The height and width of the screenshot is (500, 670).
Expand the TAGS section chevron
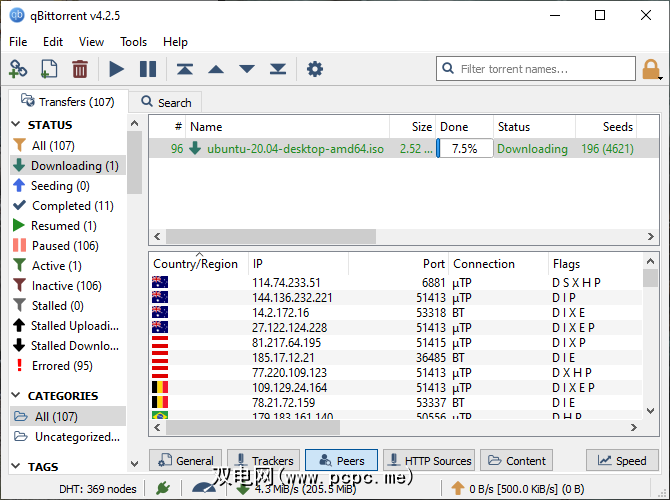(x=17, y=467)
